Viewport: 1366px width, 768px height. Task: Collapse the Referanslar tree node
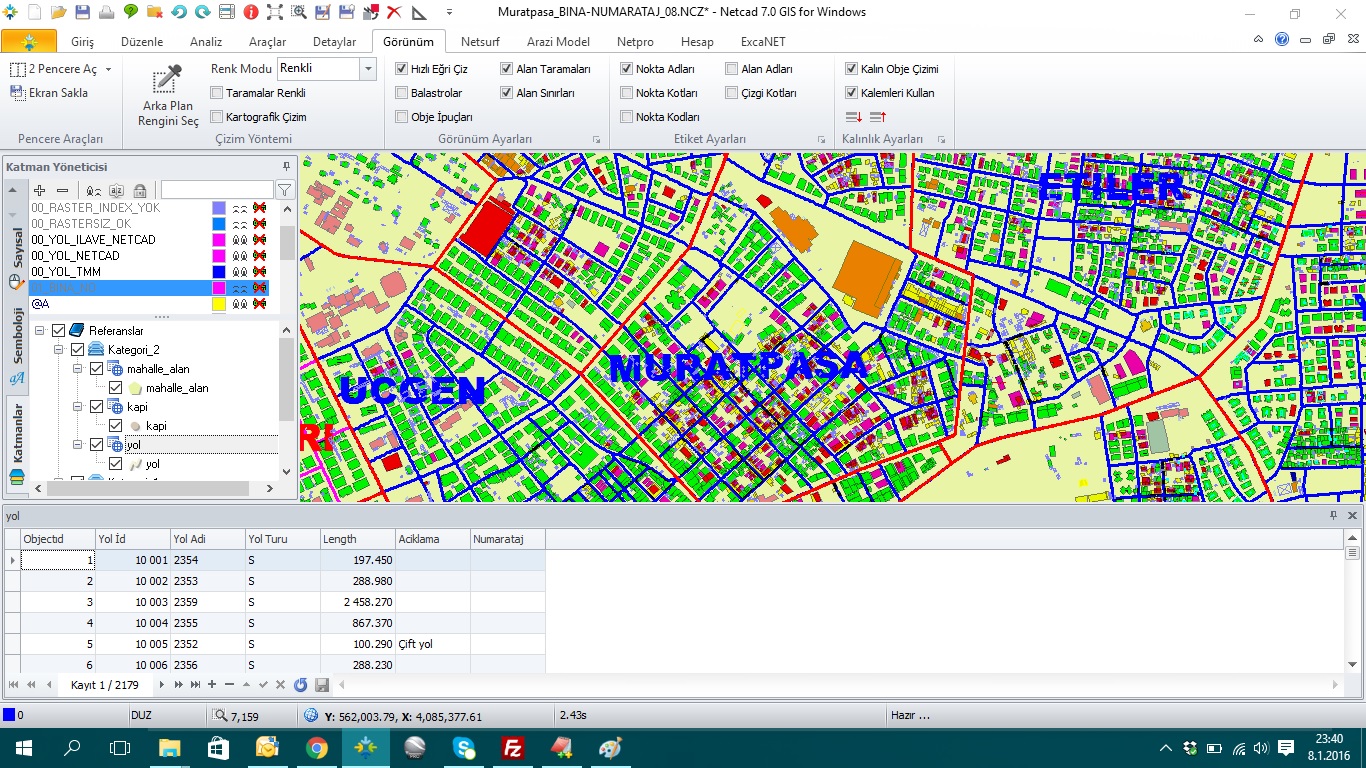point(39,331)
